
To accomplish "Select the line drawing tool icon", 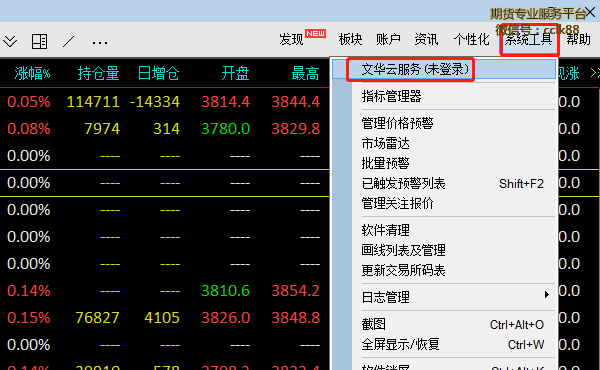I will [68, 41].
